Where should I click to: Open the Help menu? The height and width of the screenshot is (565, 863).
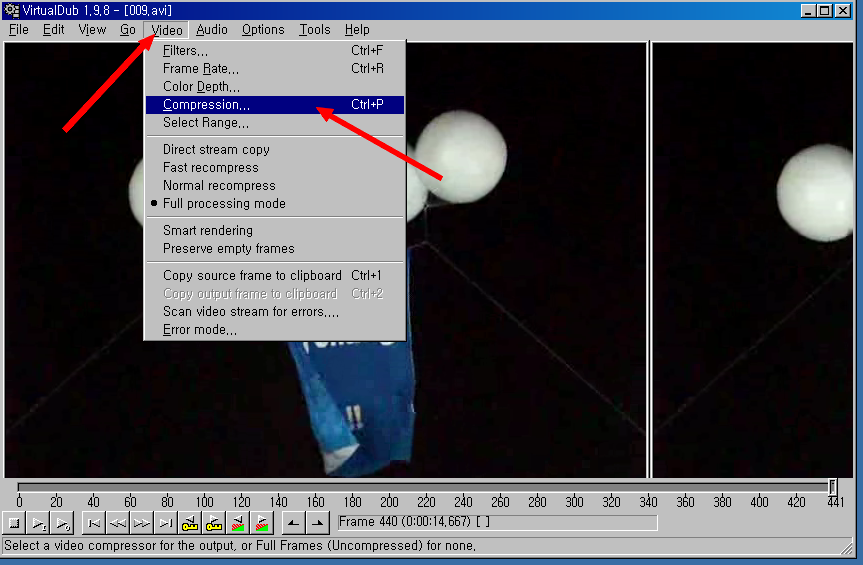point(357,30)
